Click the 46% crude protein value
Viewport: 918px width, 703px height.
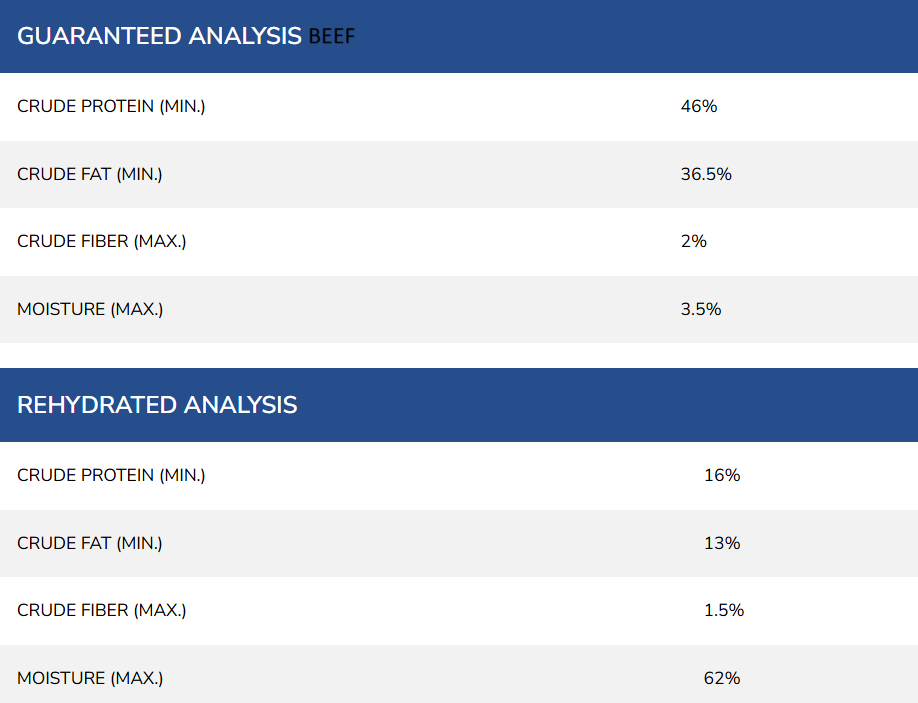click(x=699, y=106)
